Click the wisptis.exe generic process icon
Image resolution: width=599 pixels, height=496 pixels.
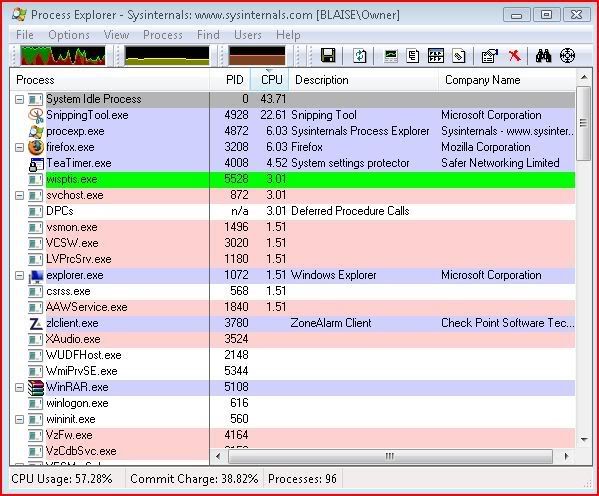[36, 179]
